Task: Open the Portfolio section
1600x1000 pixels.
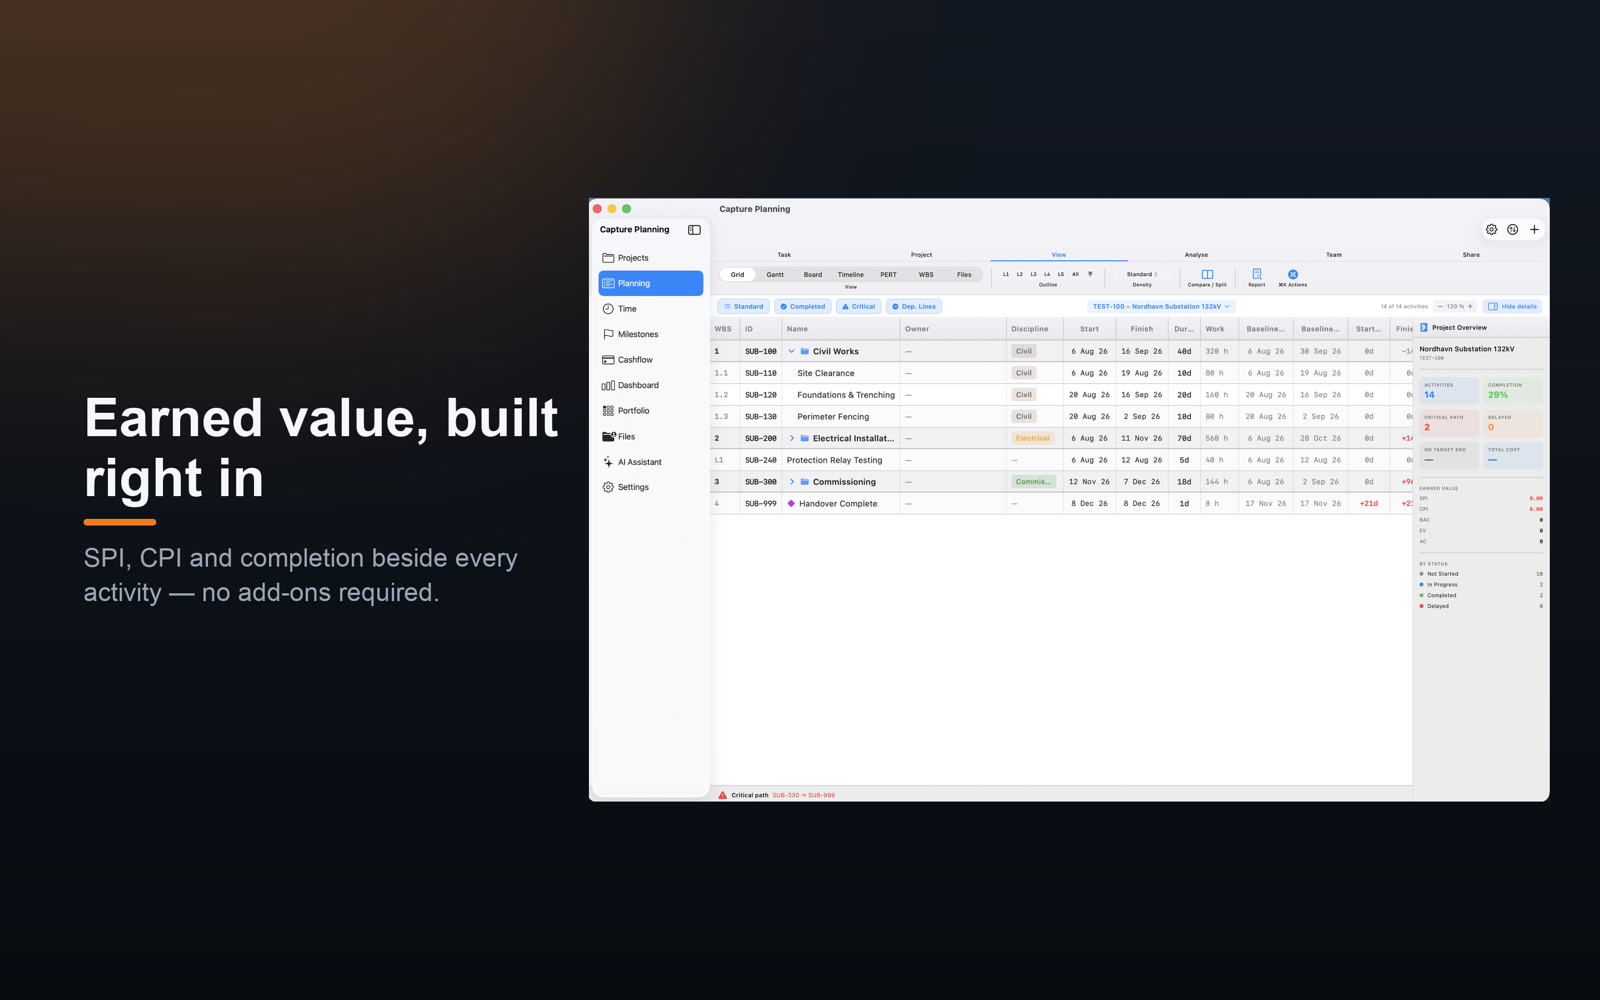Action: 650,411
